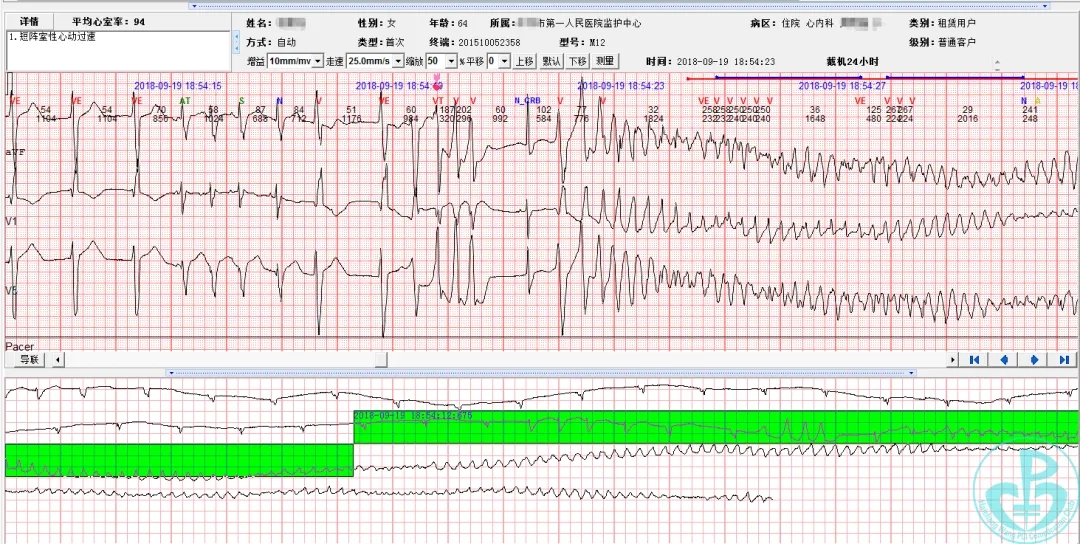Open the 平移 offset dropdown

[x=505, y=61]
